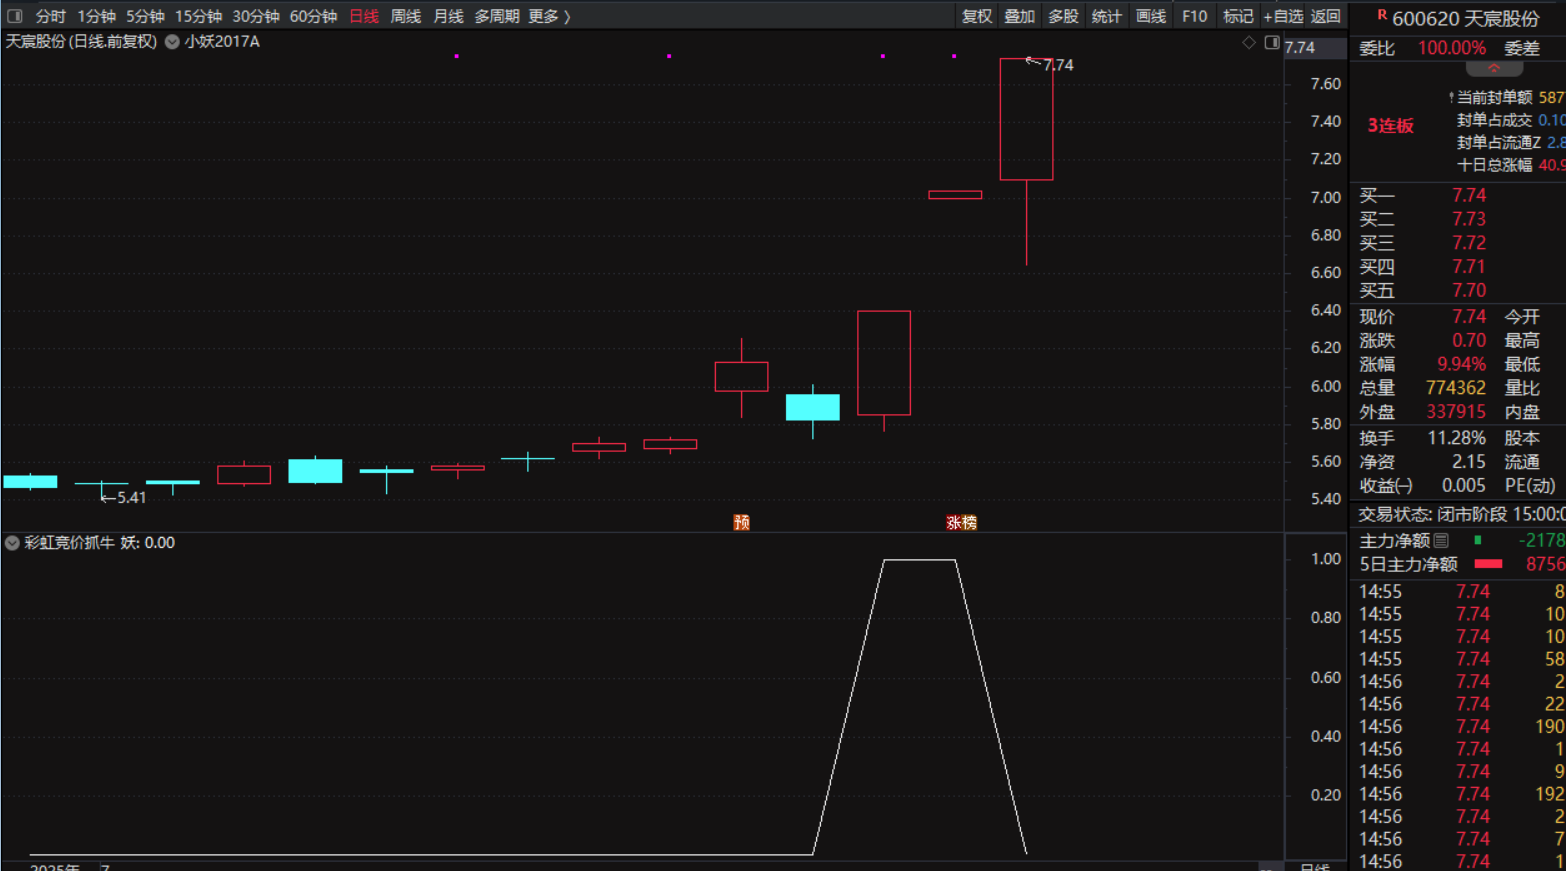Open F10 company information

pos(1194,16)
